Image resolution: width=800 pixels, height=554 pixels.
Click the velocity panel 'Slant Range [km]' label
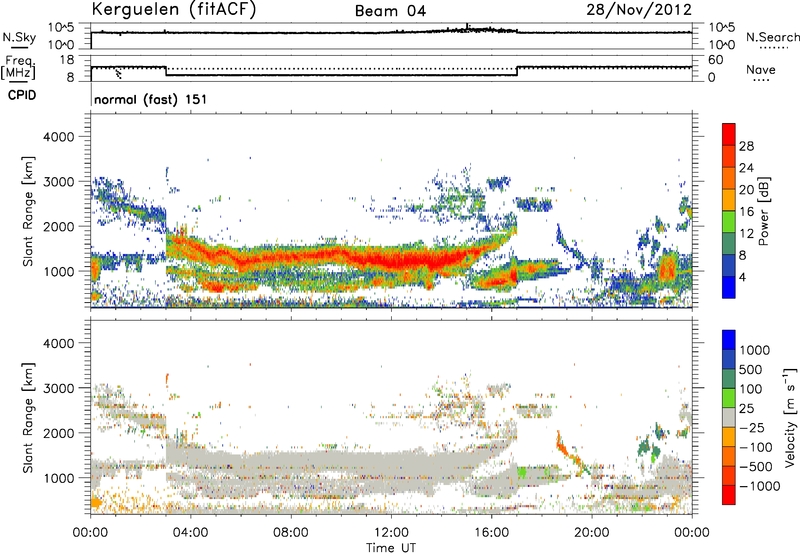tap(28, 418)
